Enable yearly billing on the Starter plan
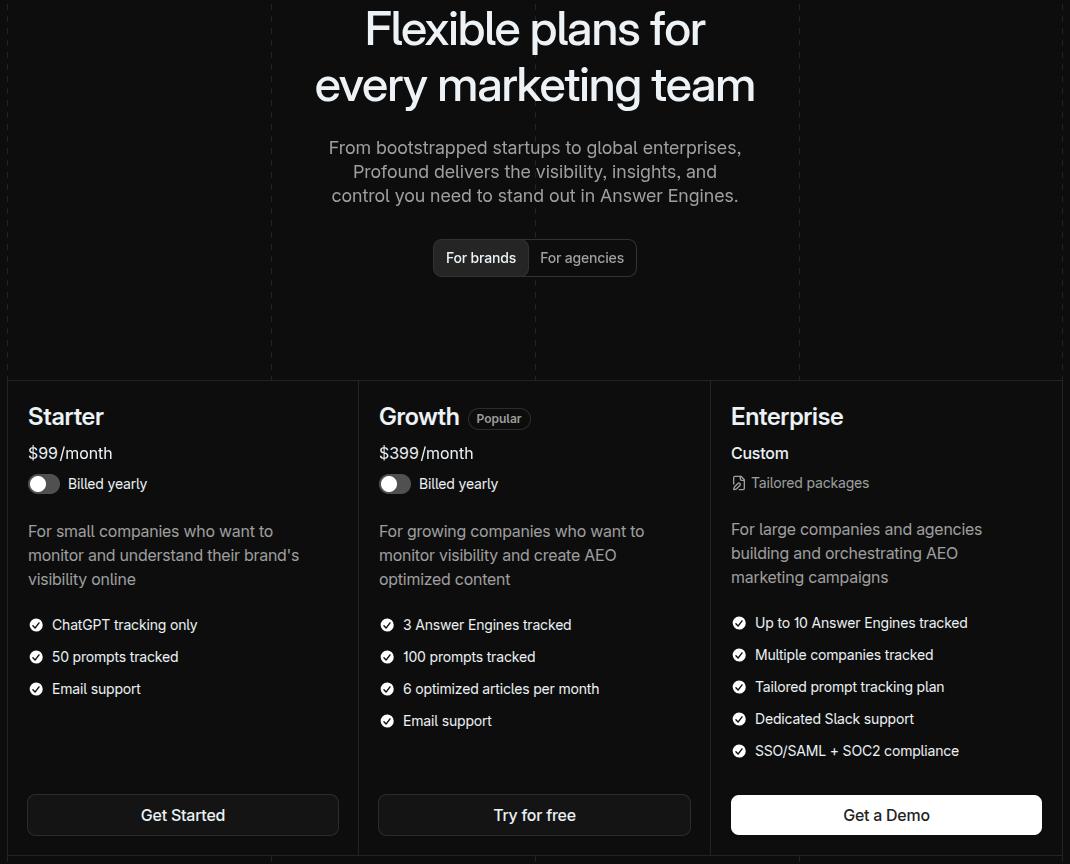Viewport: 1070px width, 864px height. point(44,484)
